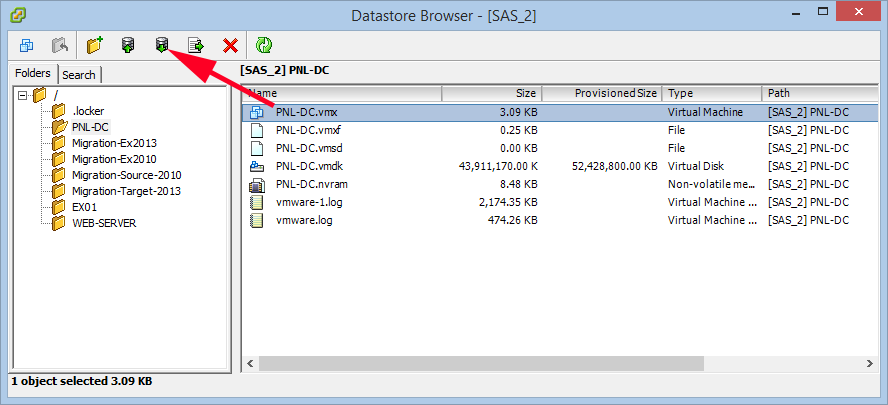This screenshot has height=405, width=888.
Task: Select the PNL-DC.nvram file
Action: pos(311,185)
